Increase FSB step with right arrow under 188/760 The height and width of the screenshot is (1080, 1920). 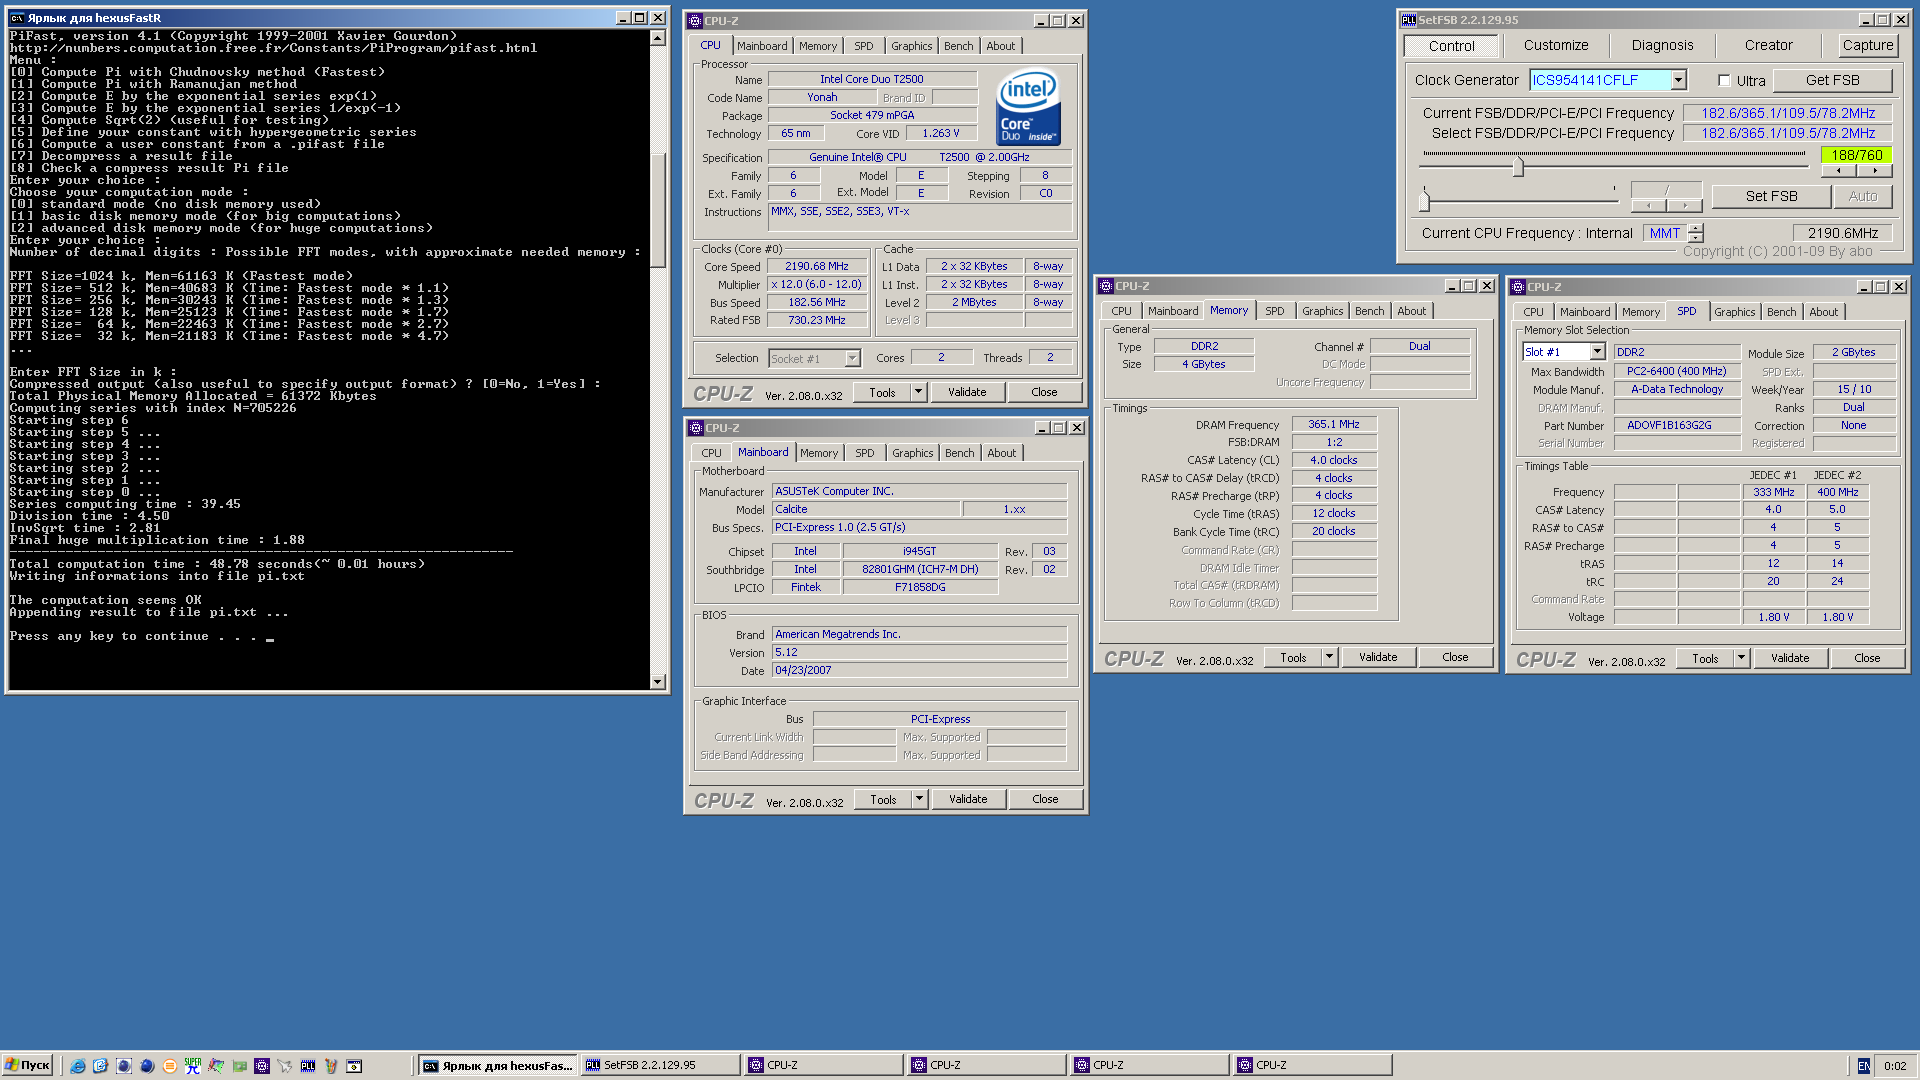coord(1875,171)
